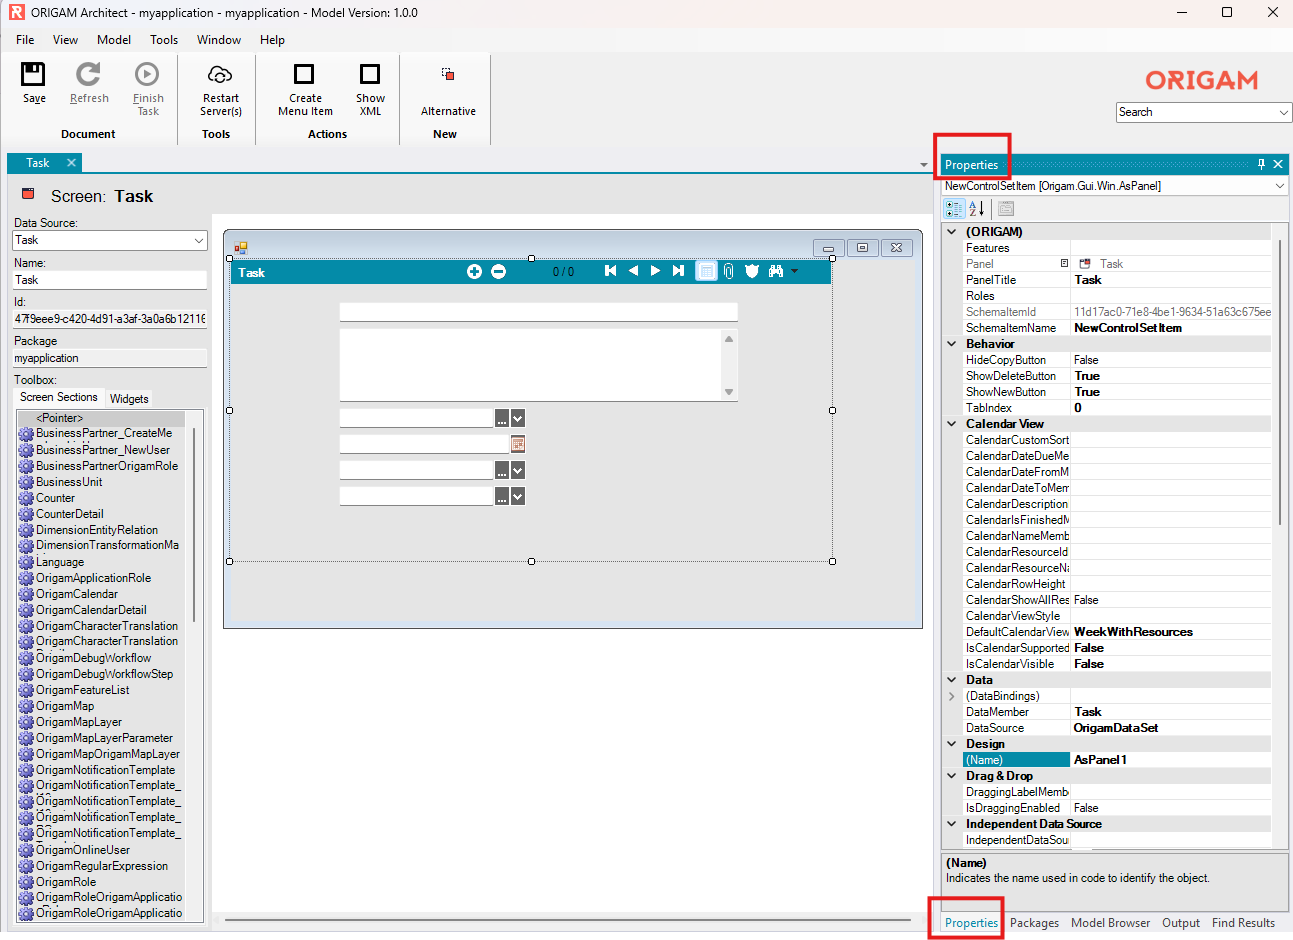1293x940 pixels.
Task: Open the Data Source dropdown
Action: 198,240
